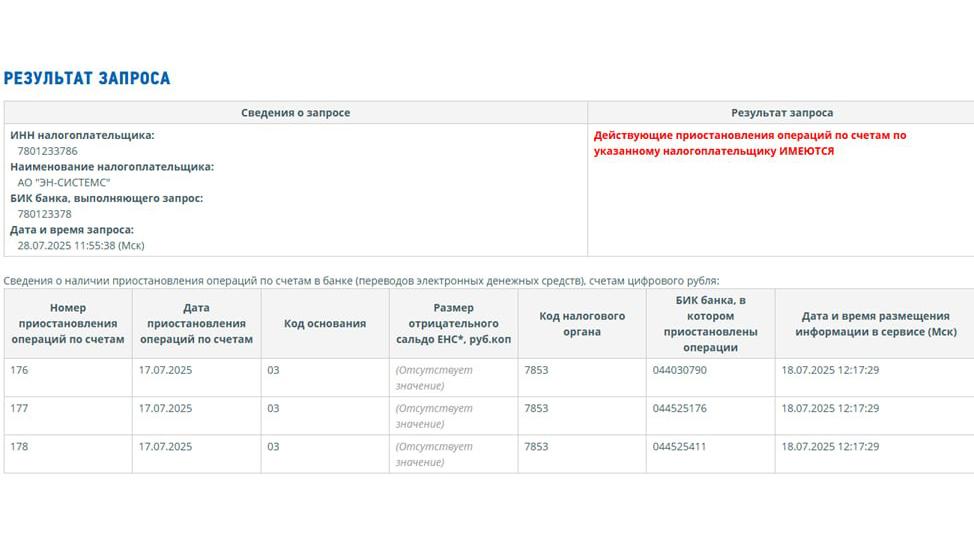The width and height of the screenshot is (974, 548).
Task: Click the bank BIK 044525411 cell
Action: (x=679, y=446)
